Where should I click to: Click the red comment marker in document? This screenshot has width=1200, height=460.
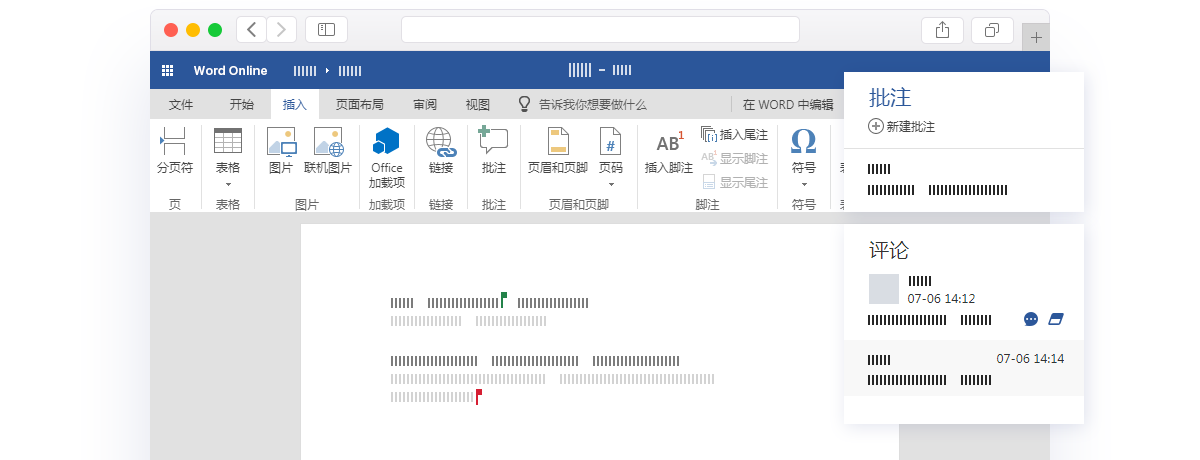(479, 396)
